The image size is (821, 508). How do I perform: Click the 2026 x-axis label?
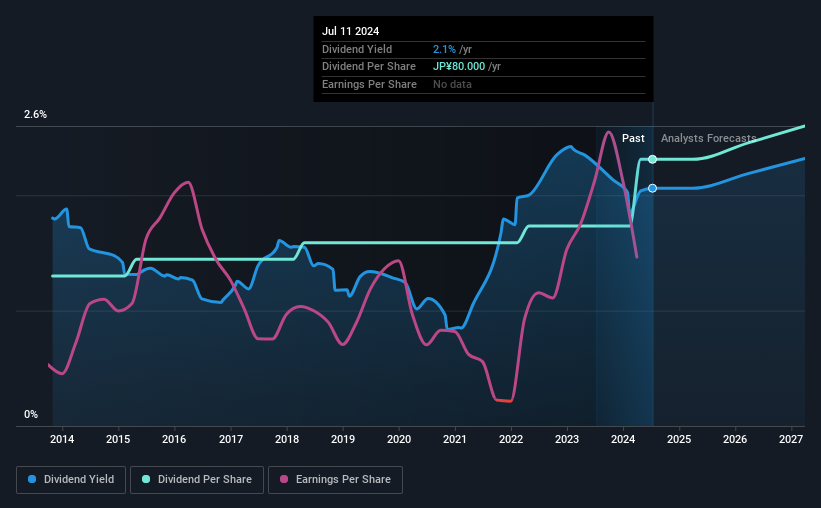point(735,439)
